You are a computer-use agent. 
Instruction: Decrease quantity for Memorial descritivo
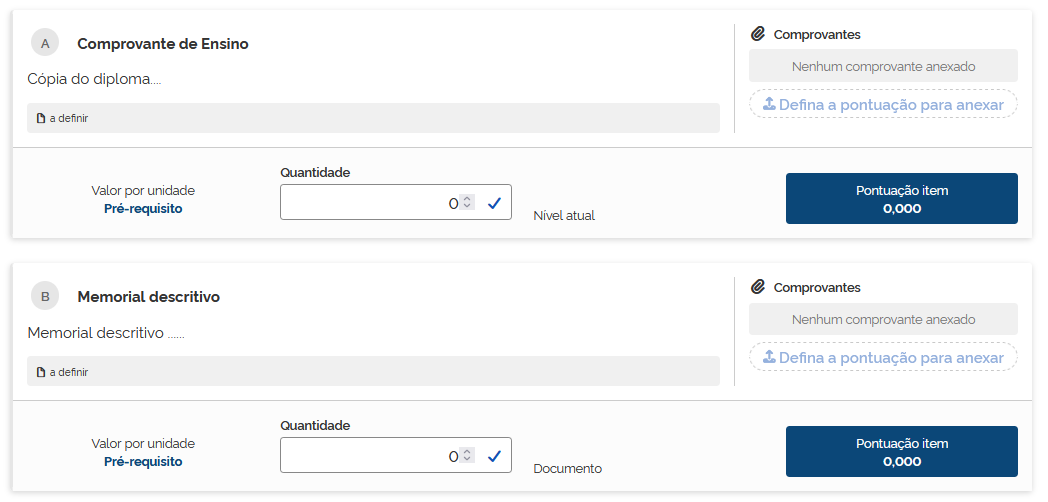(467, 460)
